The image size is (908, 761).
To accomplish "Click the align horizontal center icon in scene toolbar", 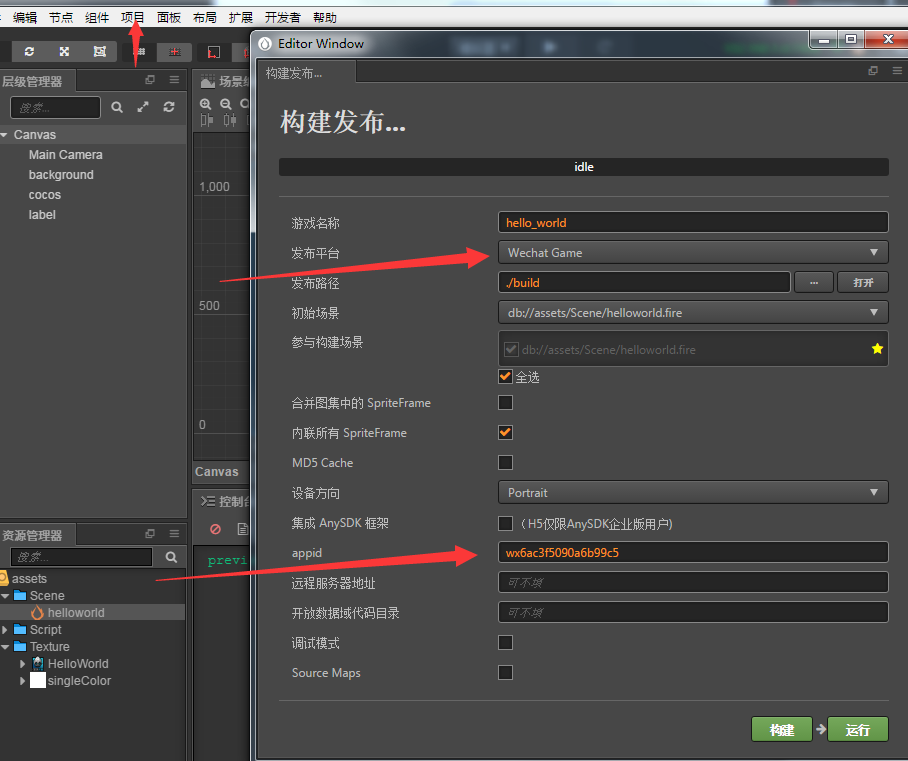I will coord(230,120).
